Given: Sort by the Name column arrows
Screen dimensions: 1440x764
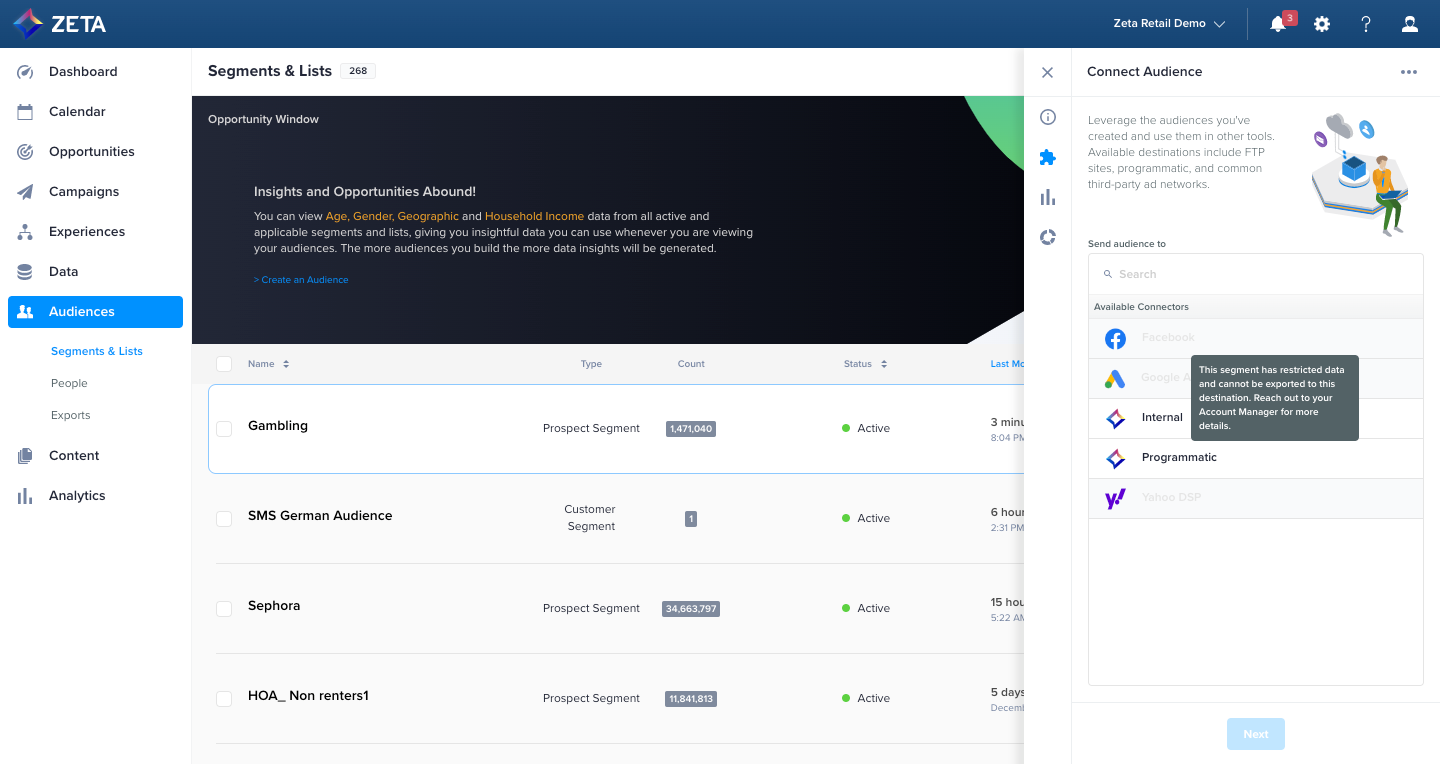Looking at the screenshot, I should point(286,364).
